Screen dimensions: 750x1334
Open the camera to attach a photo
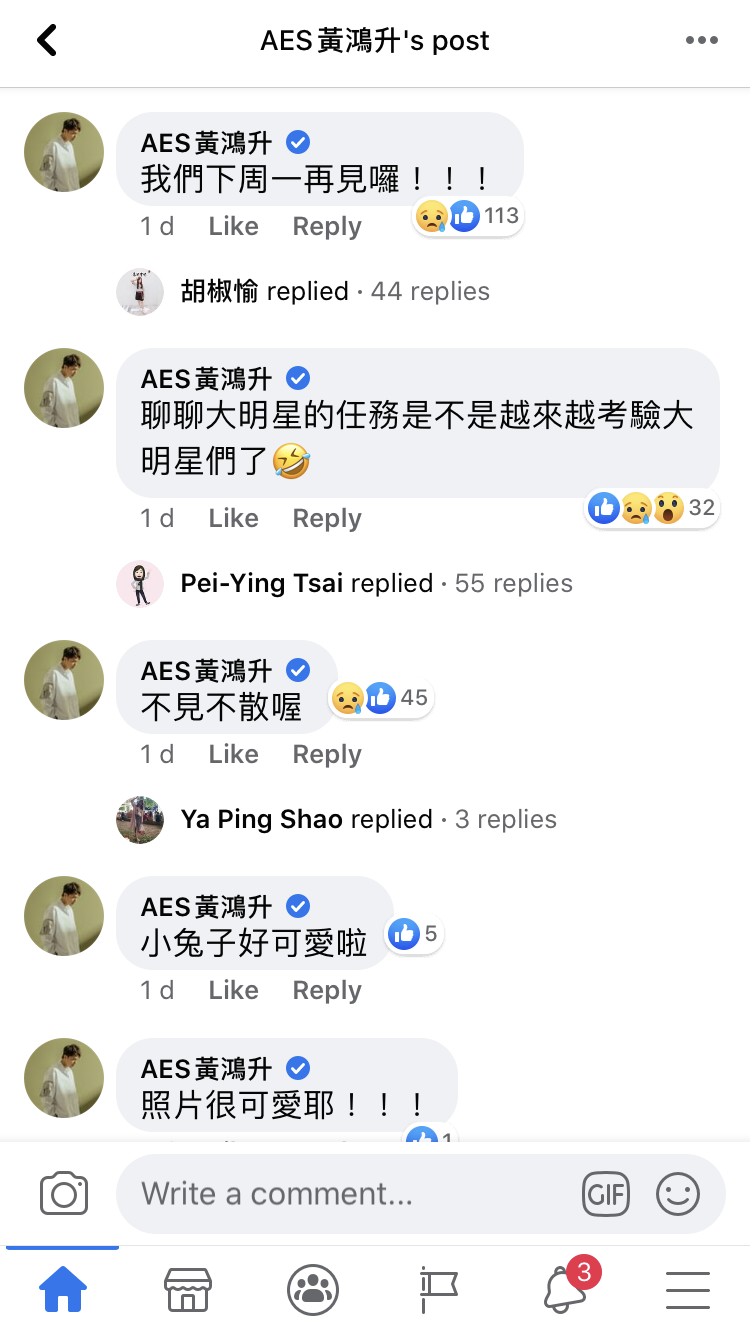coord(64,1194)
